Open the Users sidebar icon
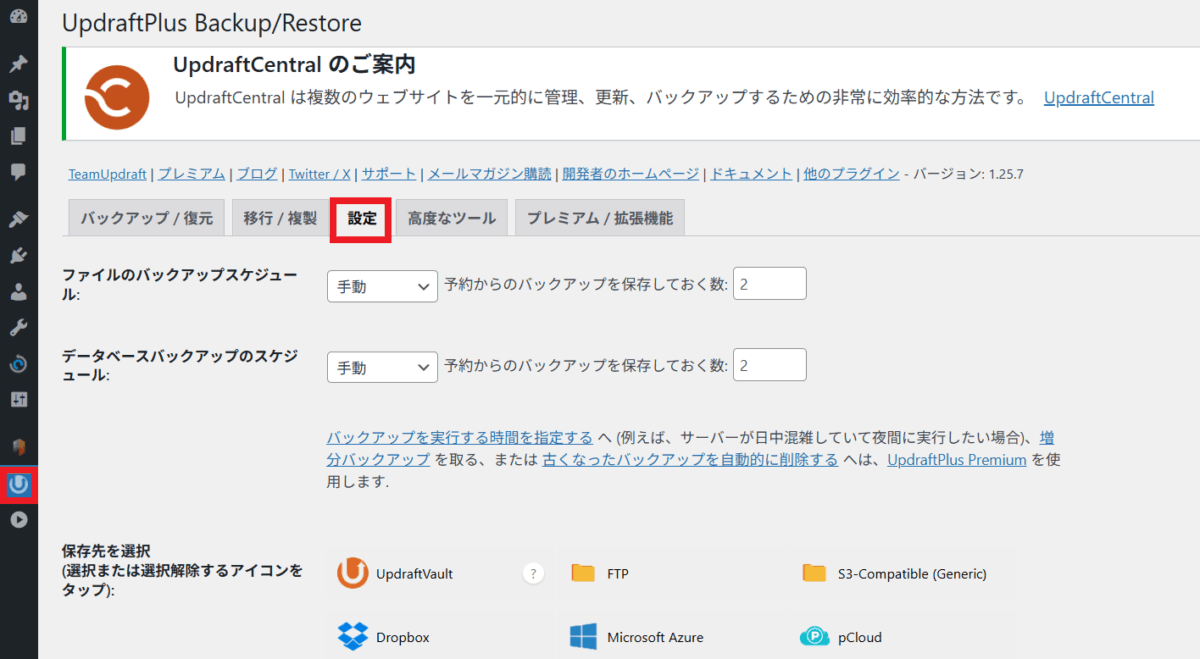 18,292
